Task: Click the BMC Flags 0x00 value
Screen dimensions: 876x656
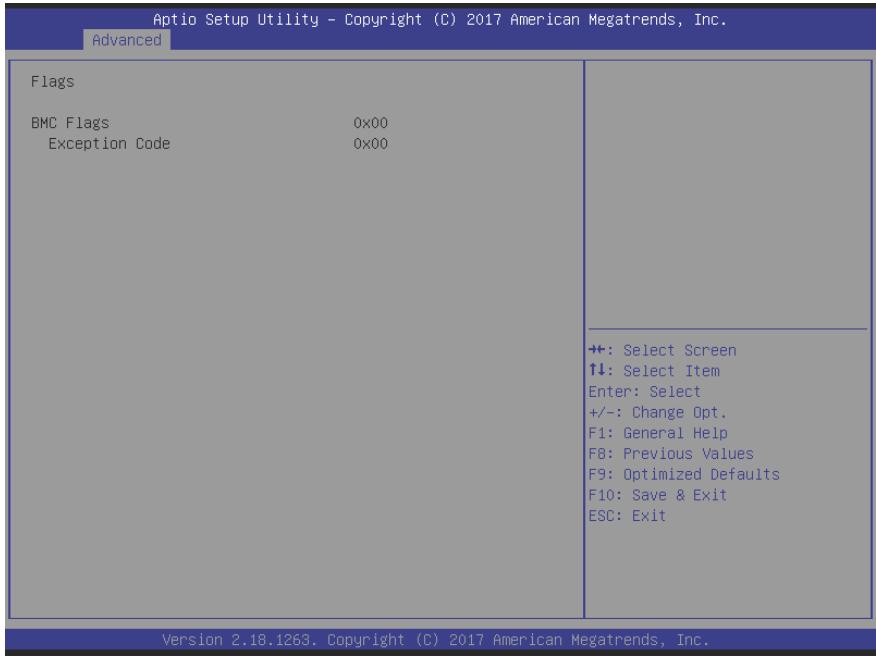Action: pyautogui.click(x=370, y=123)
